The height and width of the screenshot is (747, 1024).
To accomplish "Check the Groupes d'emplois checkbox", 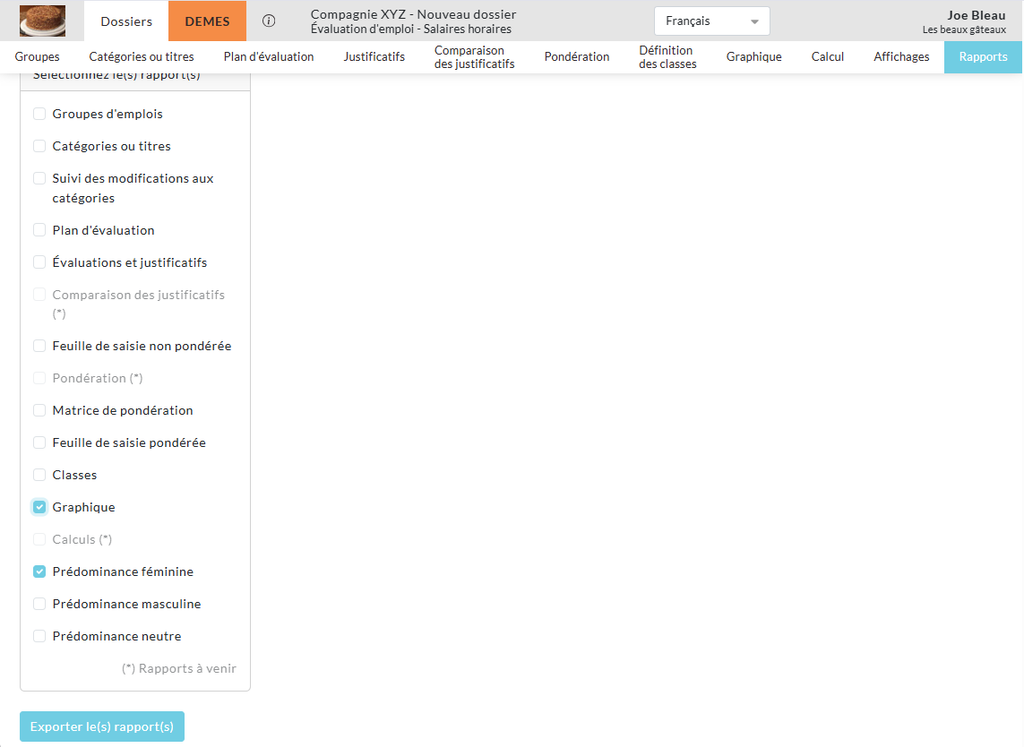I will [x=40, y=114].
